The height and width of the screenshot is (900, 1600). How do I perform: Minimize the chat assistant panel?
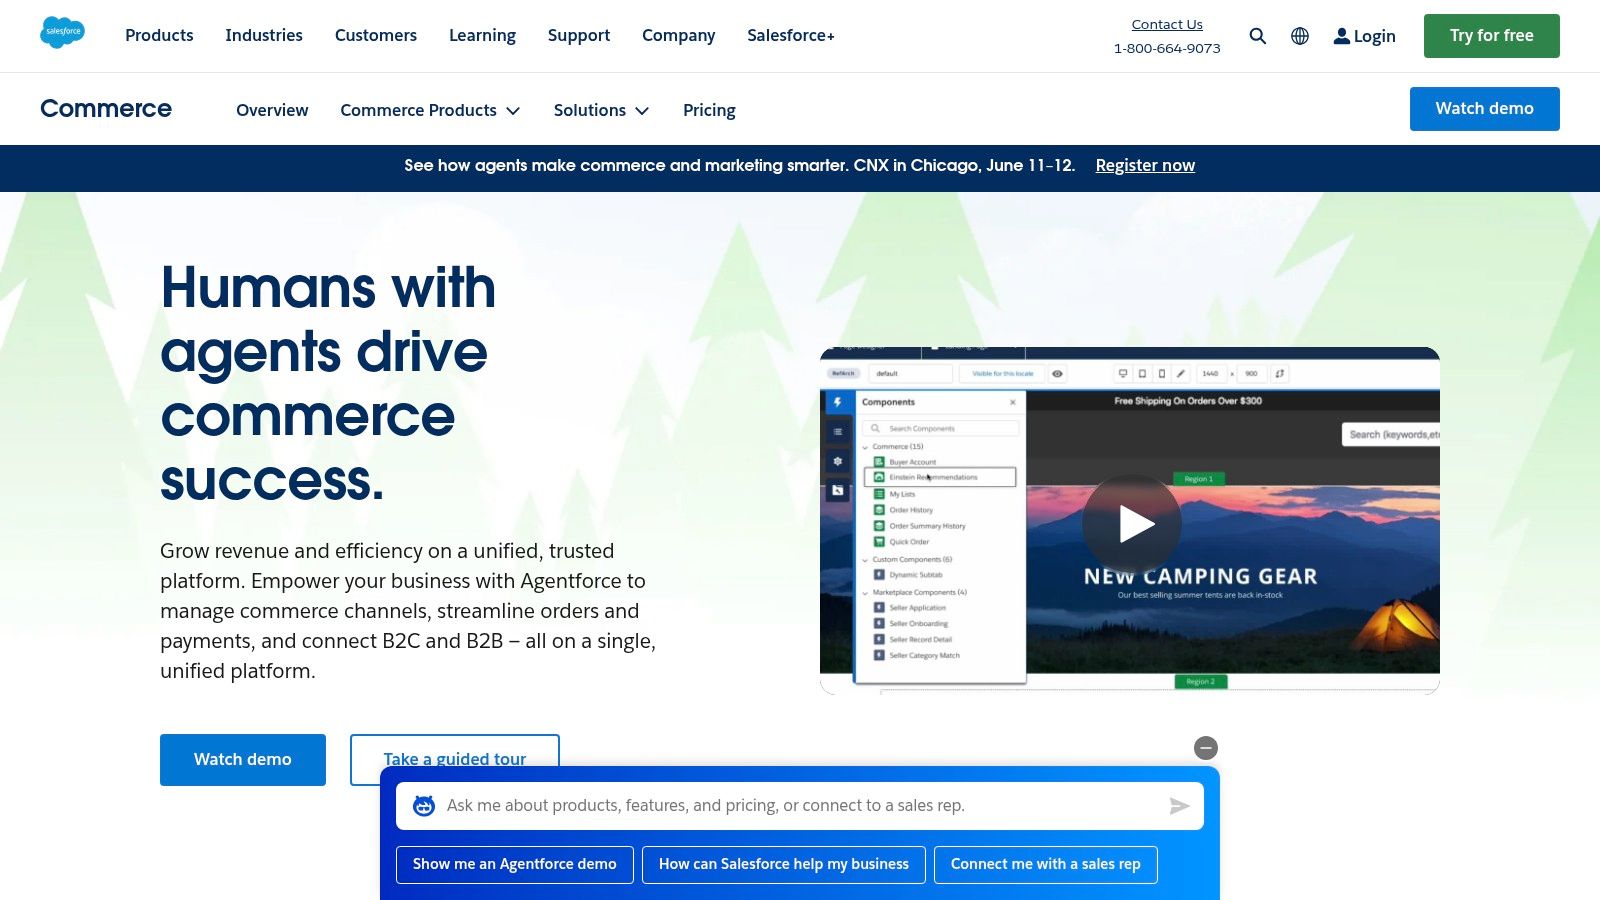(1206, 748)
